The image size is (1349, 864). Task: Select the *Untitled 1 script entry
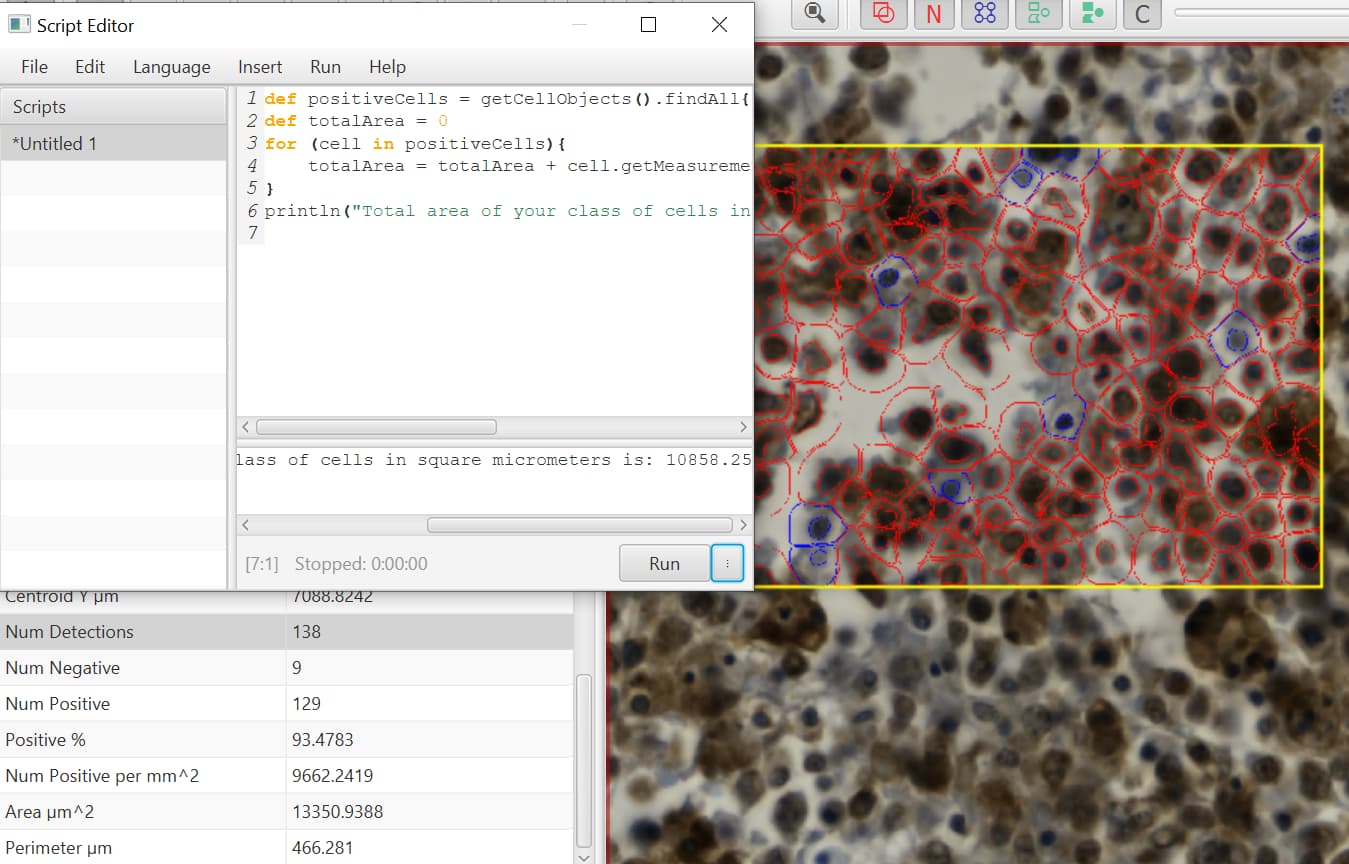(57, 143)
